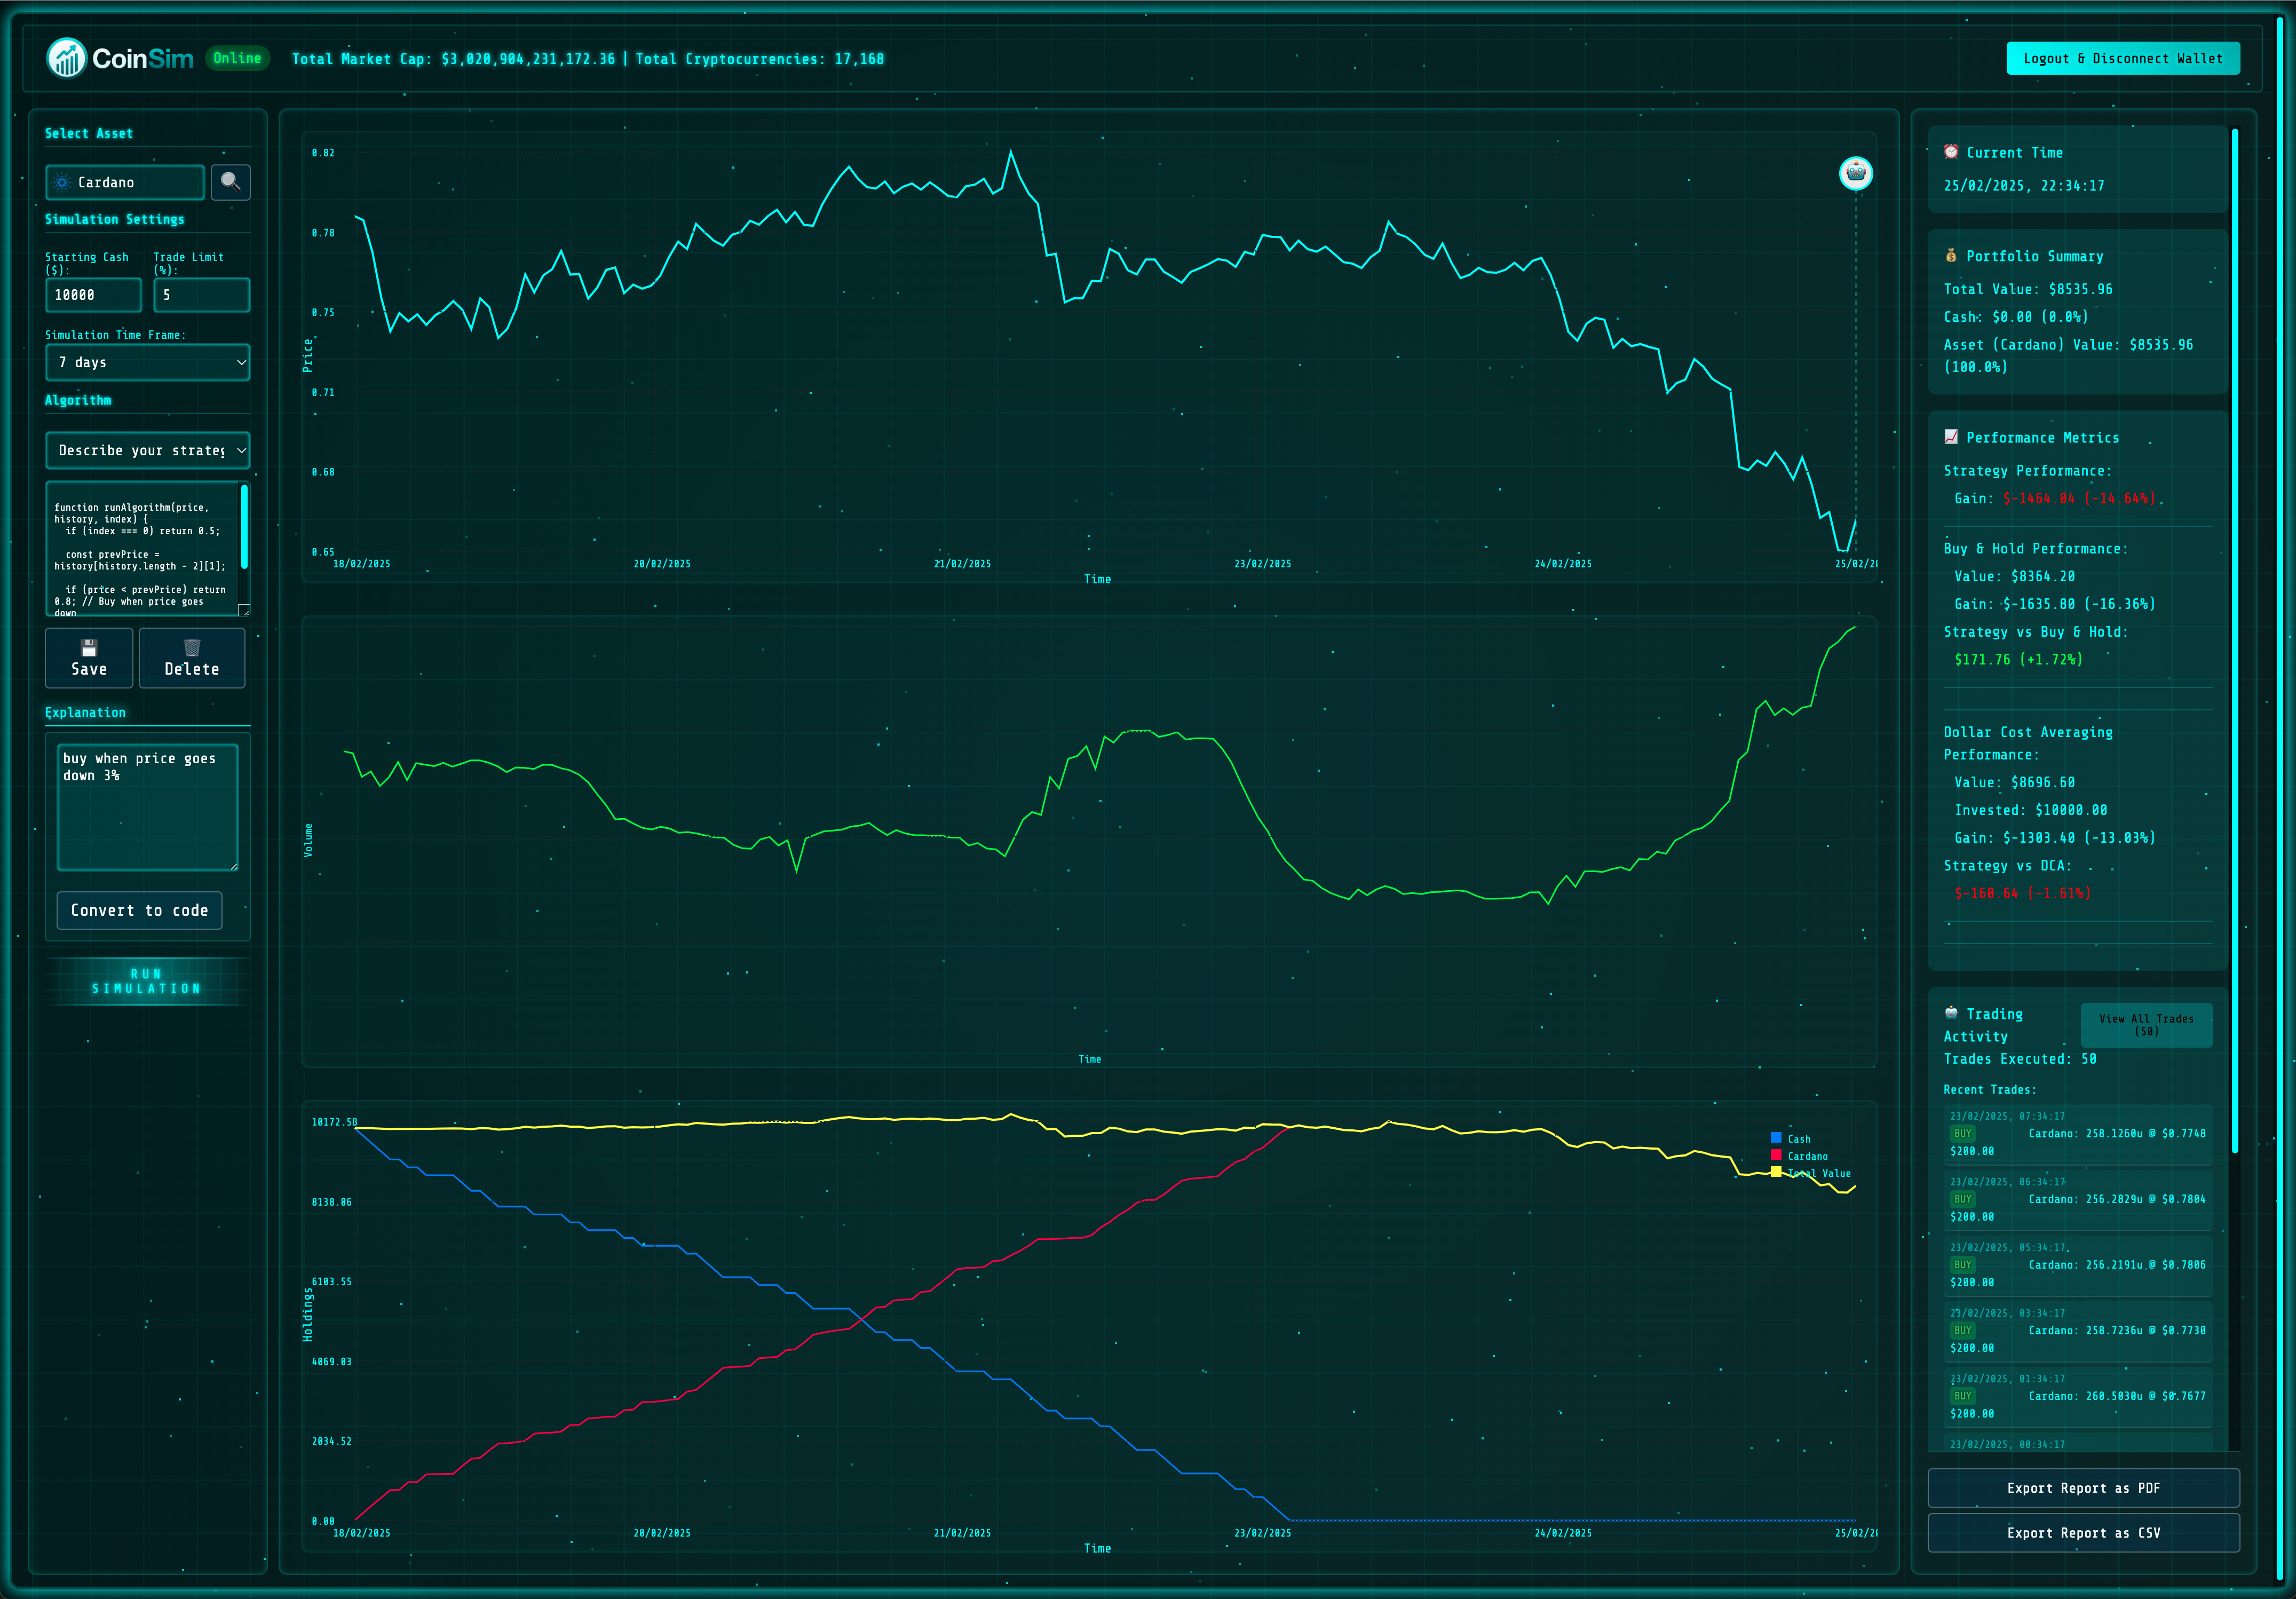Click the Cardano asset logo icon
The height and width of the screenshot is (1599, 2296).
point(62,183)
